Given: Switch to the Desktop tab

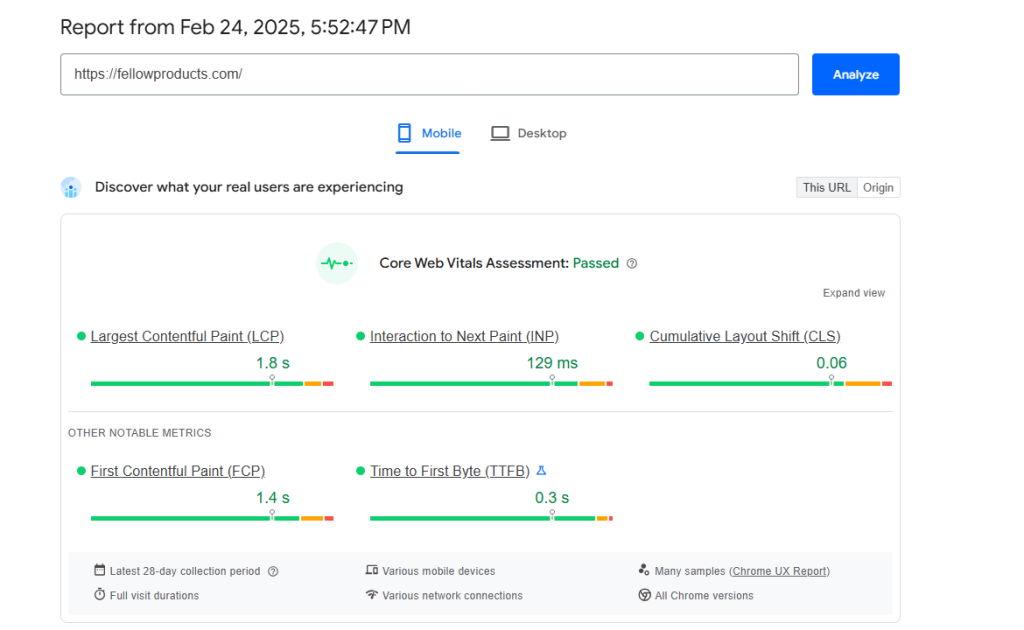Looking at the screenshot, I should click(529, 133).
